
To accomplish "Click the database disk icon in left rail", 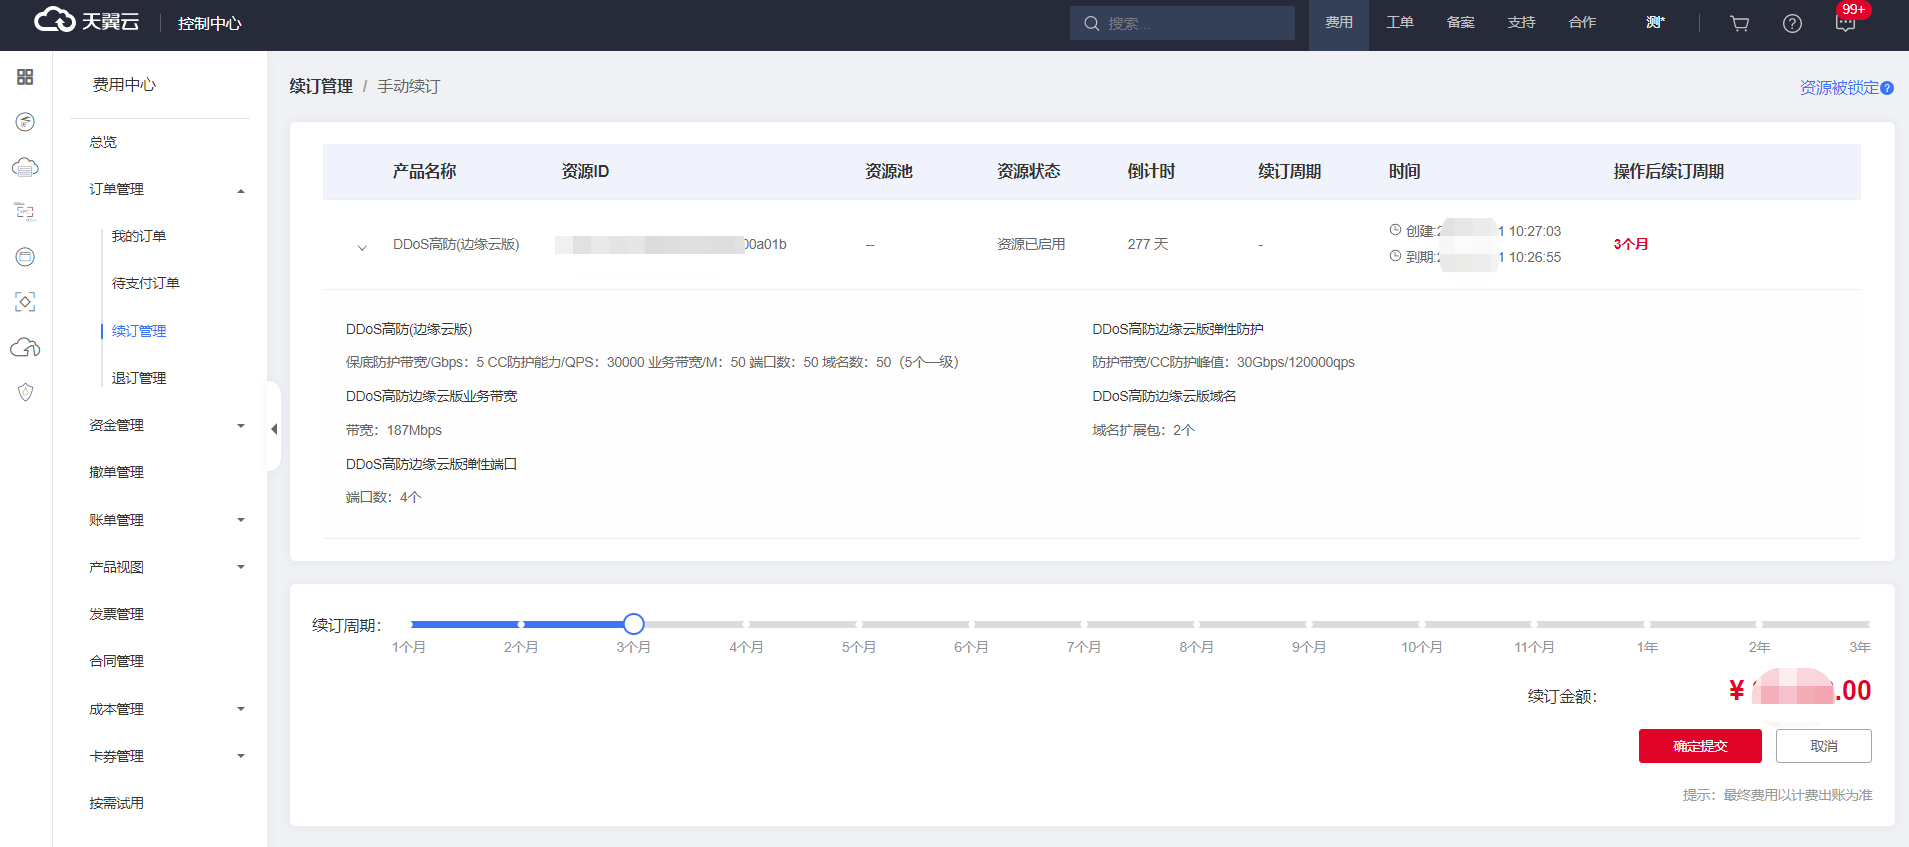I will coord(25,257).
